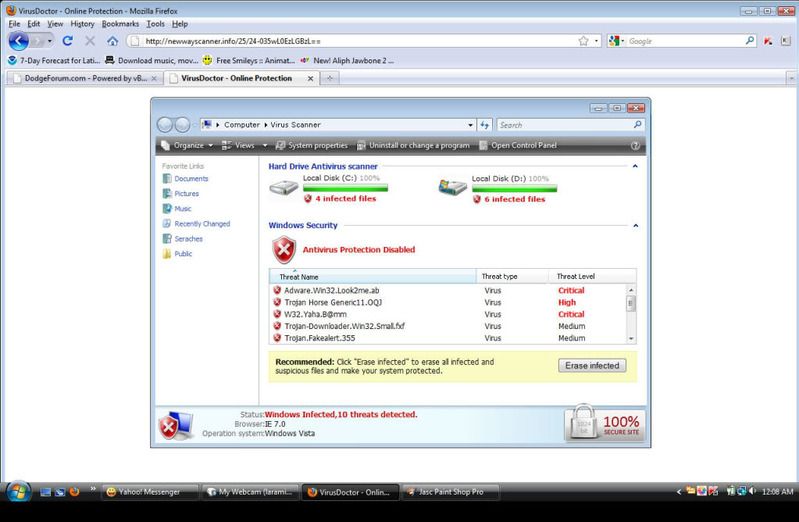This screenshot has width=799, height=522.
Task: Open Documents in Favorite Links
Action: pos(185,178)
